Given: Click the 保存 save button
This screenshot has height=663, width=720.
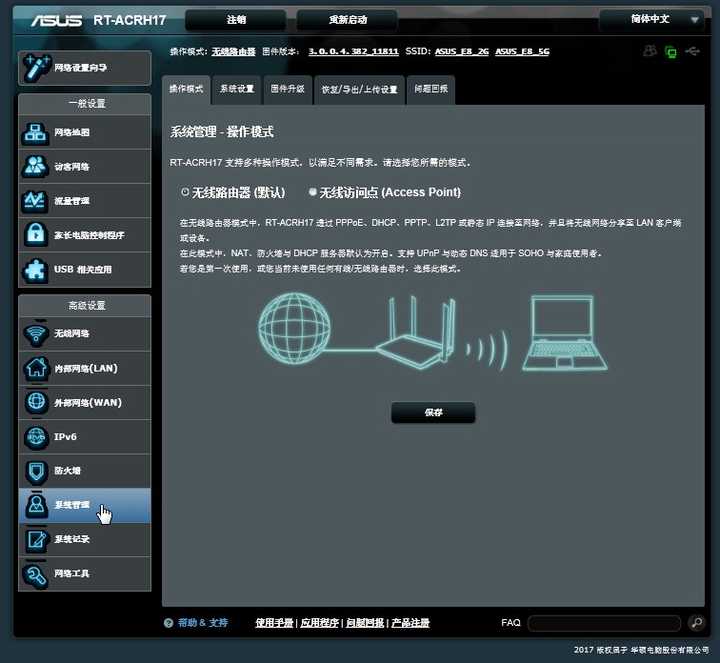Looking at the screenshot, I should point(433,412).
